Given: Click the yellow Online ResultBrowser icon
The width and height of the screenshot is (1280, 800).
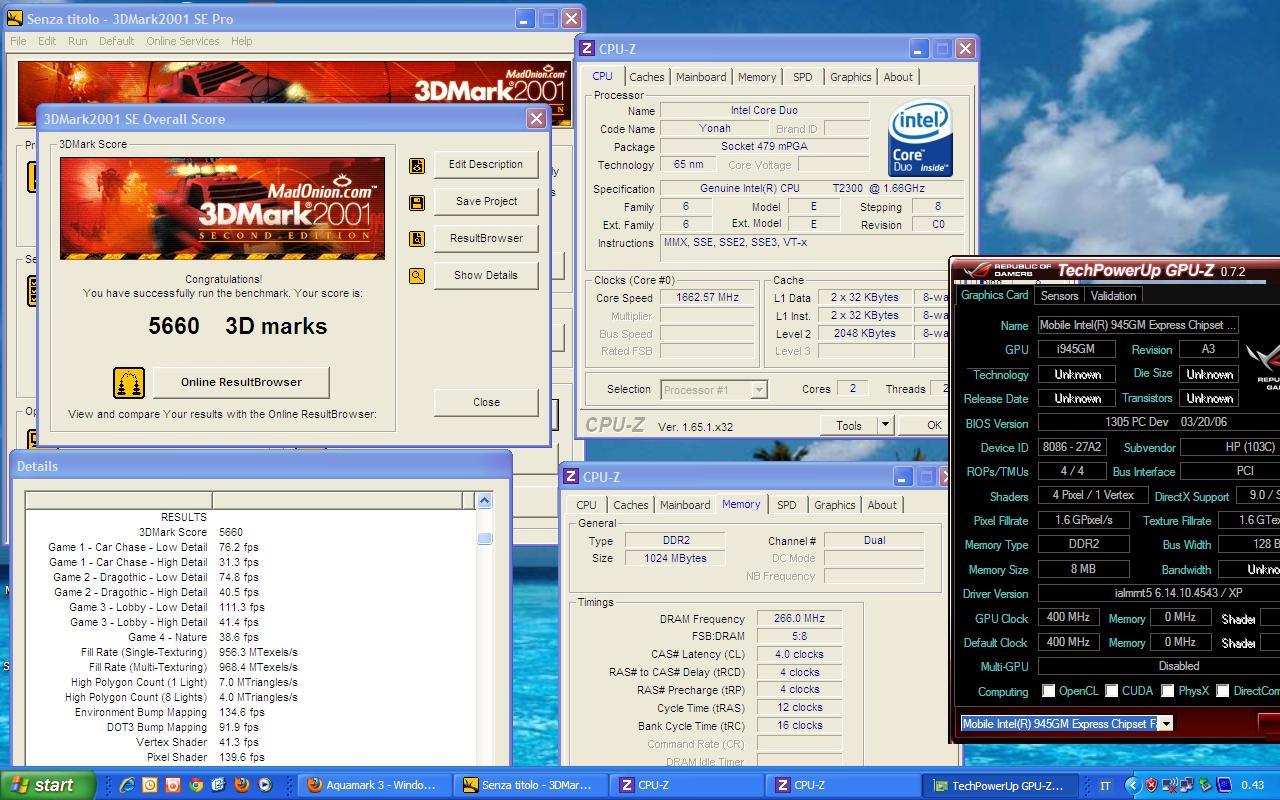Looking at the screenshot, I should click(128, 382).
